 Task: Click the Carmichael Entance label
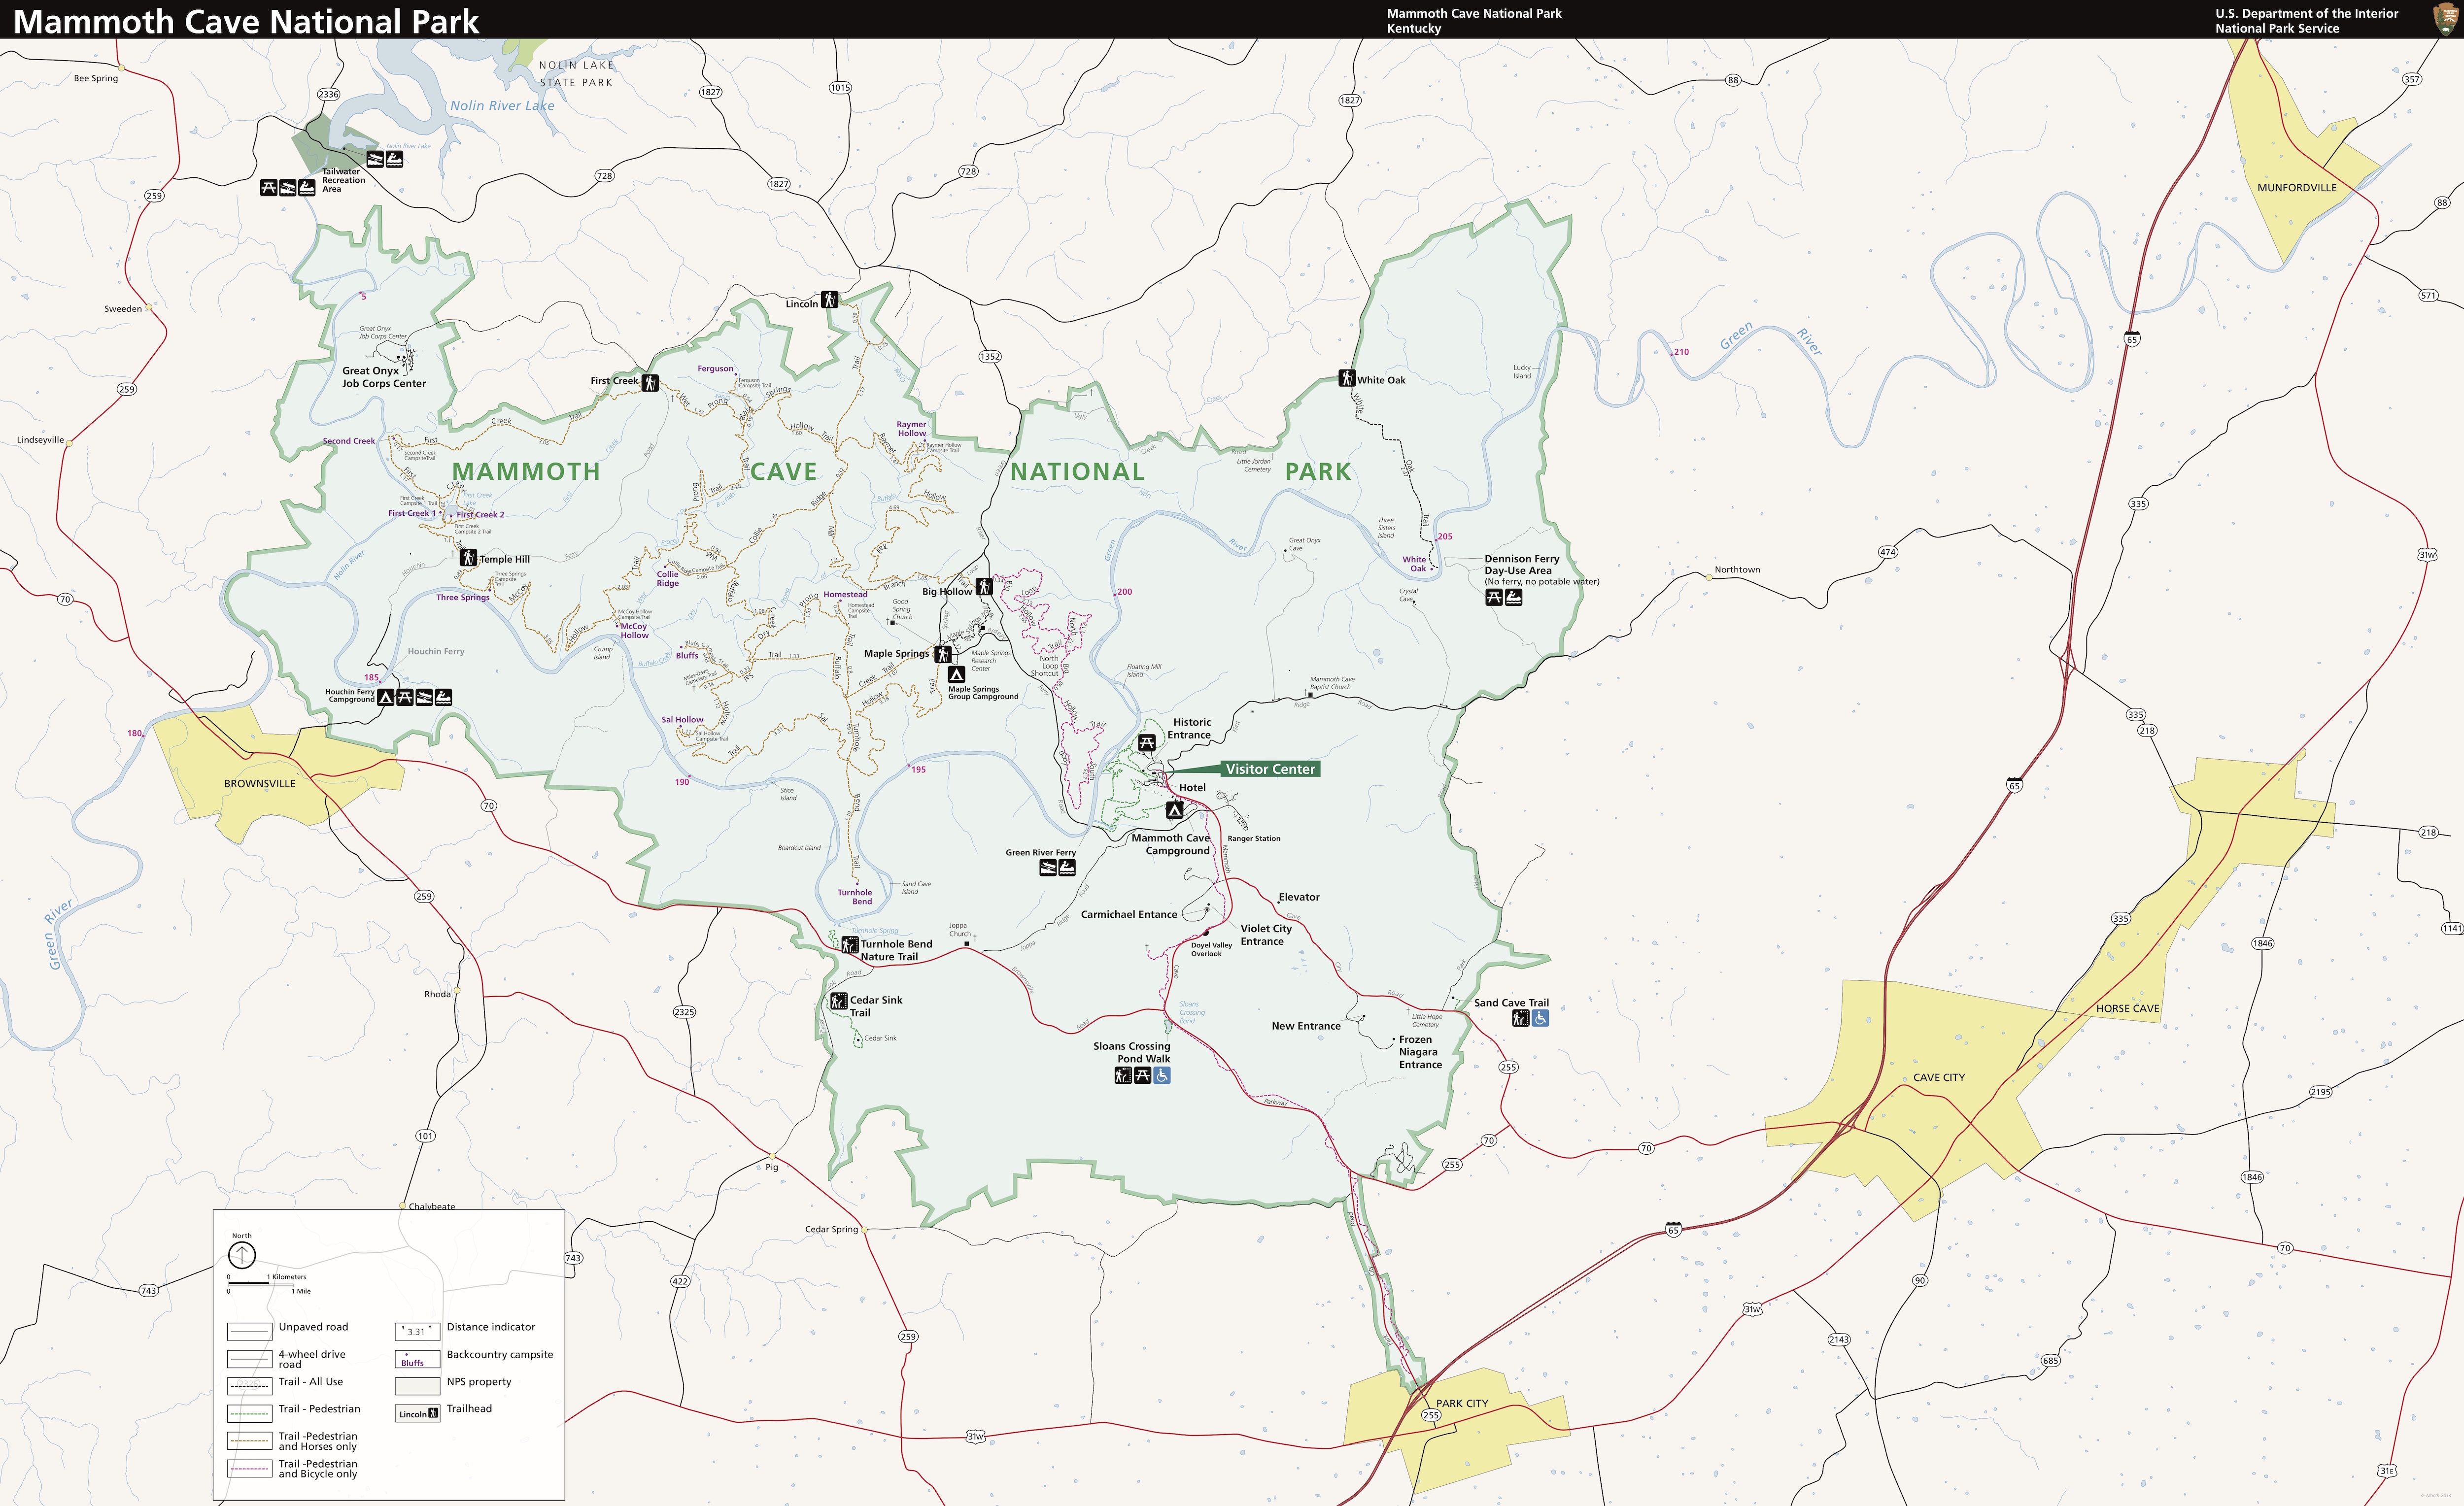pos(1129,914)
